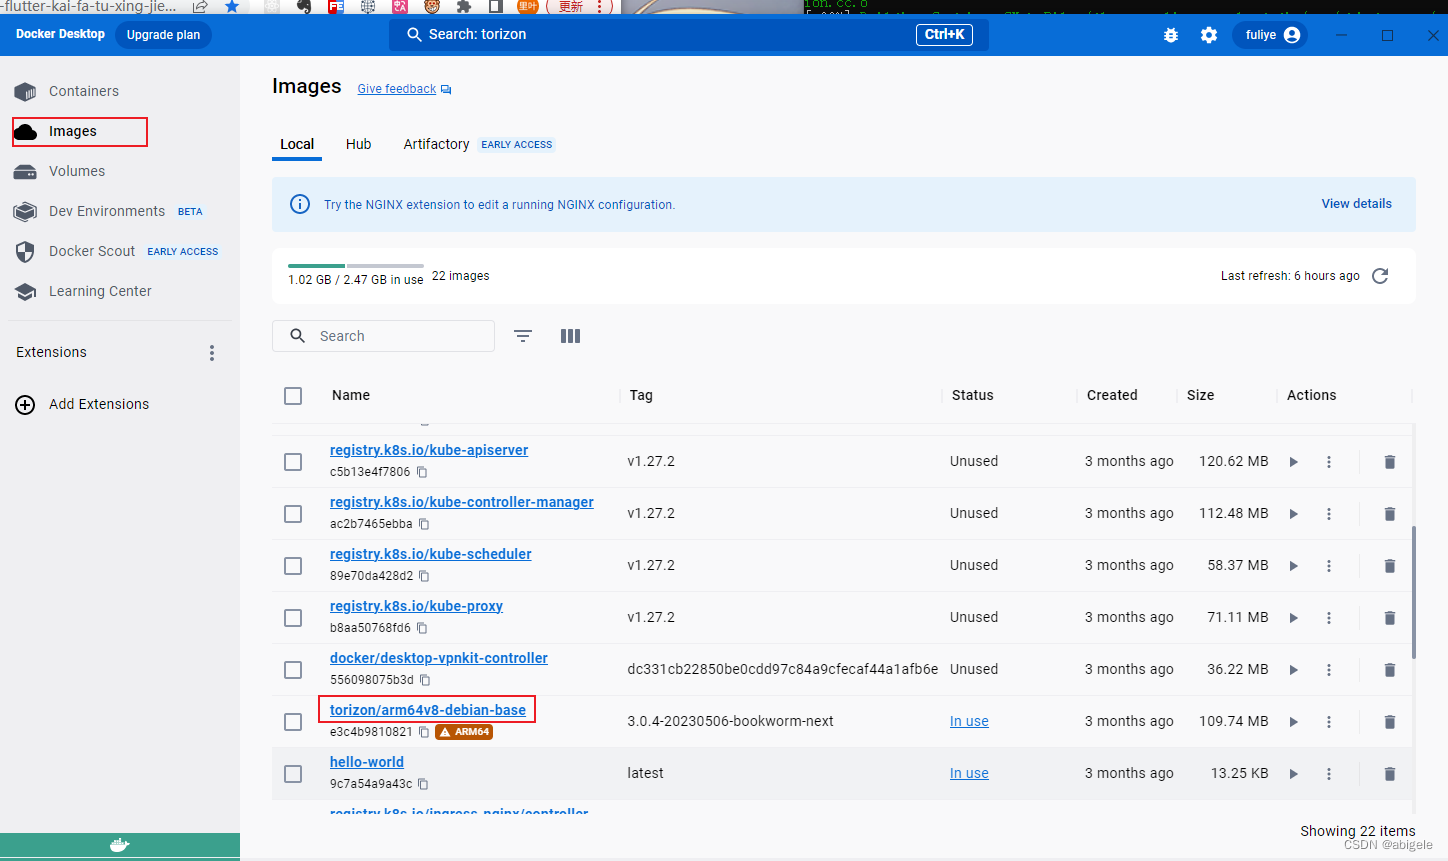Screen dimensions: 1448x861
Task: Open more actions for hello-world
Action: click(1329, 774)
